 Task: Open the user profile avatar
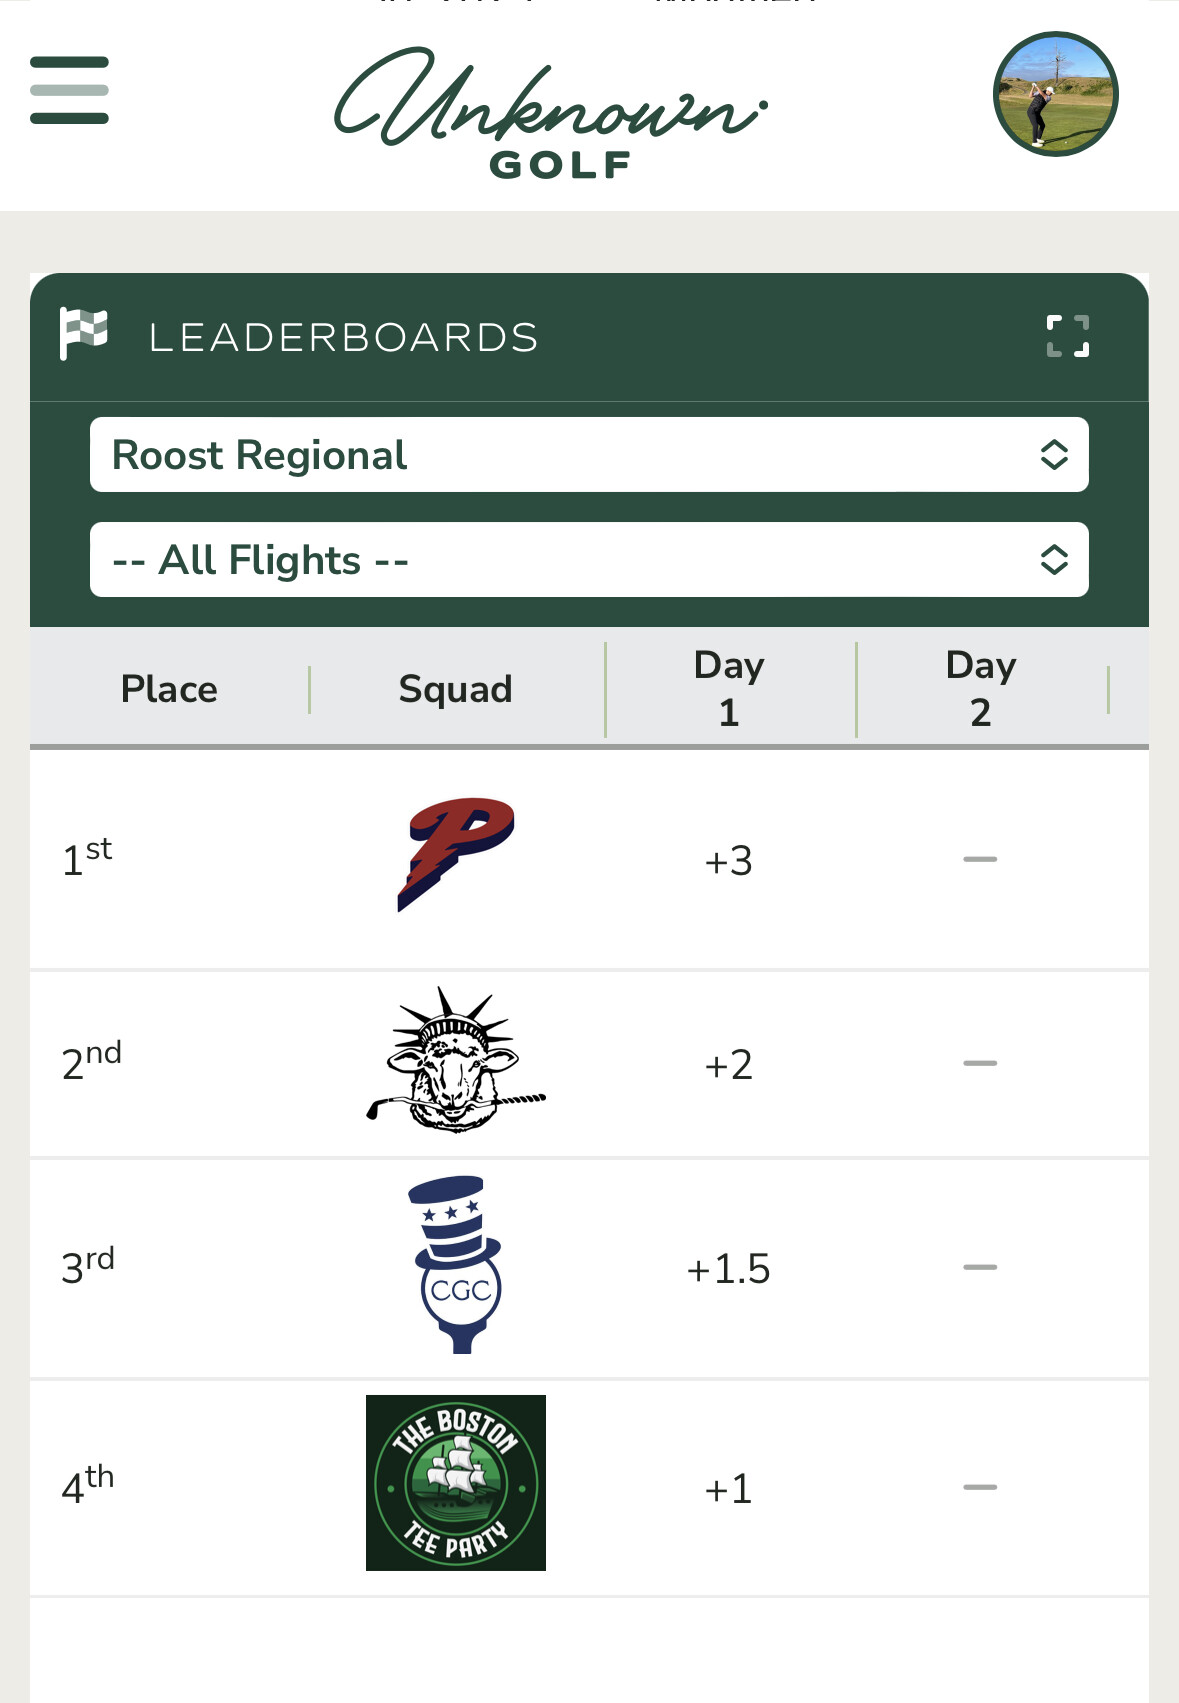(x=1055, y=94)
